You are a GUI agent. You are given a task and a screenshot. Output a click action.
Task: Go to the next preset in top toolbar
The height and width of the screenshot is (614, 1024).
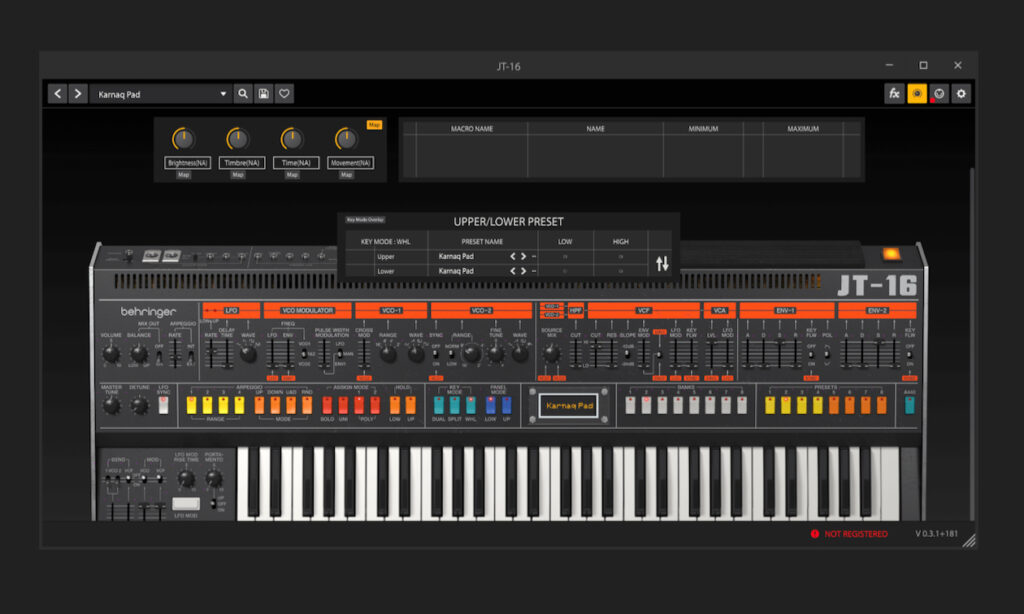78,93
